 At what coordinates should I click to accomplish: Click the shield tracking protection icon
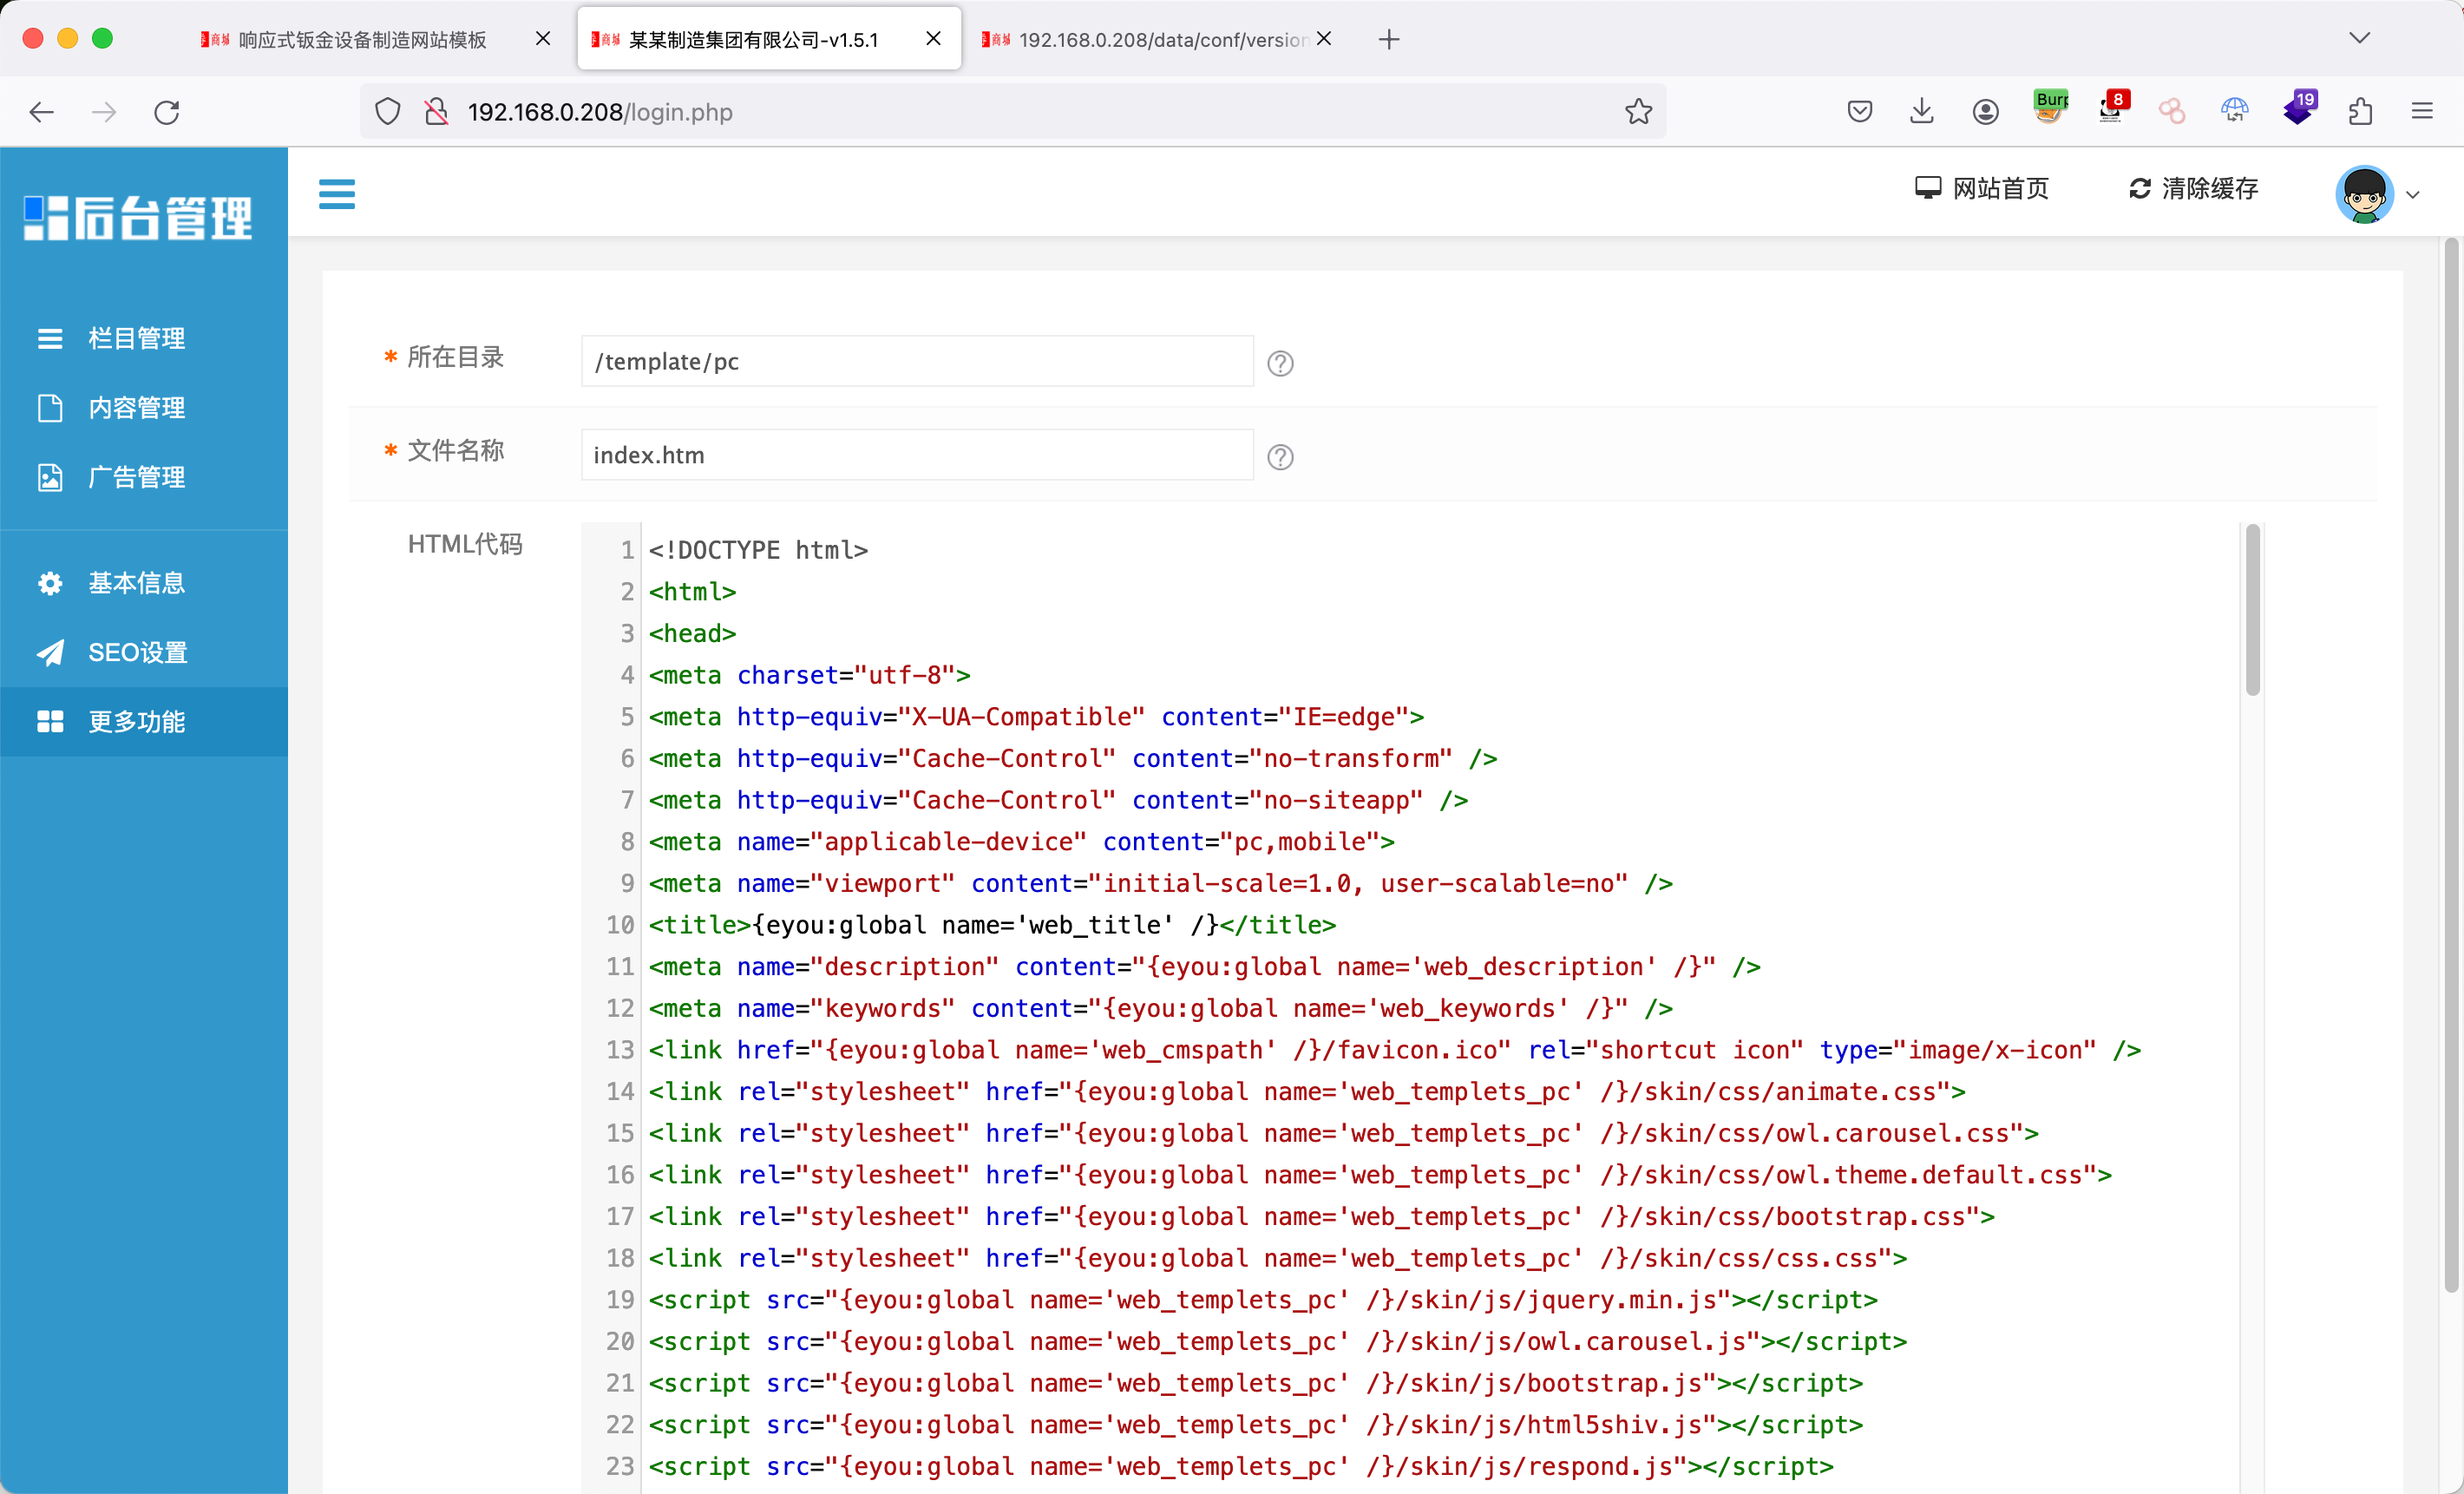tap(388, 112)
